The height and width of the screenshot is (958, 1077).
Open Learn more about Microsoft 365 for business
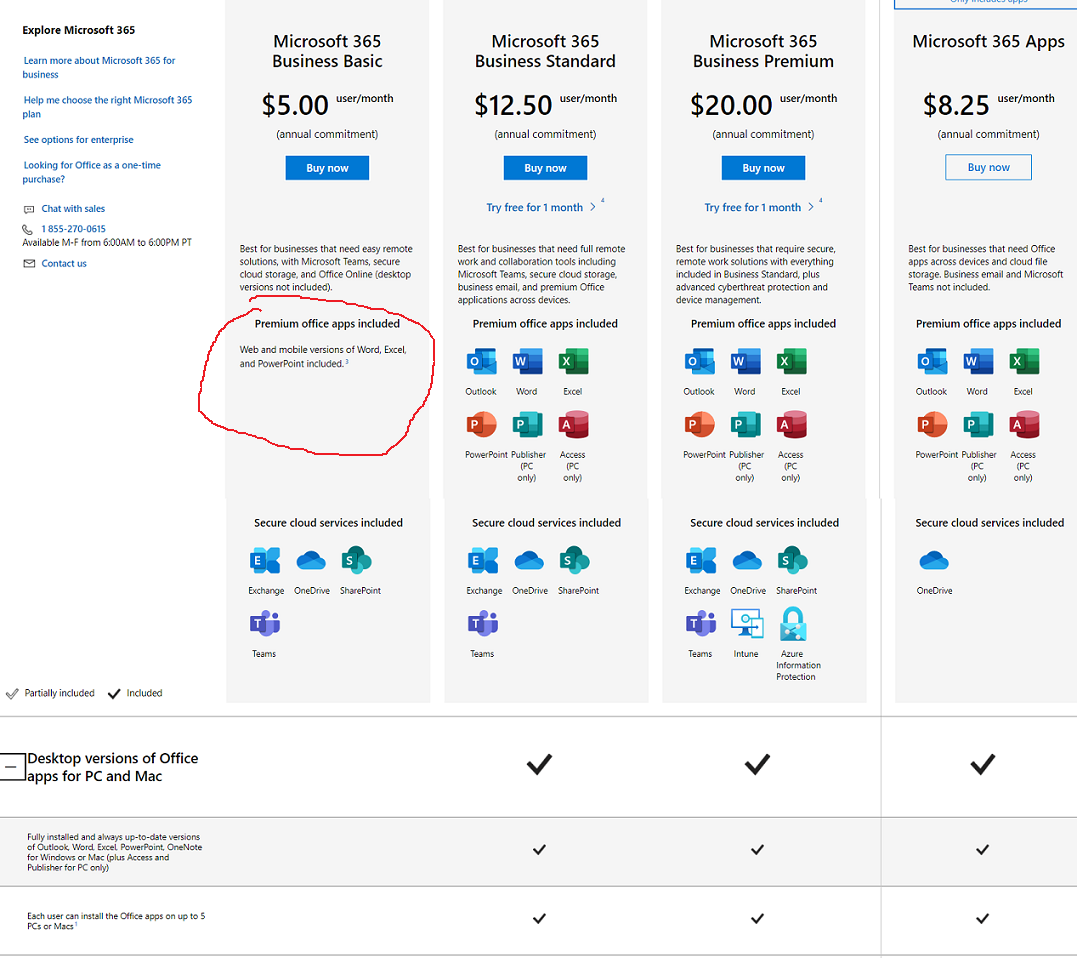pyautogui.click(x=99, y=67)
